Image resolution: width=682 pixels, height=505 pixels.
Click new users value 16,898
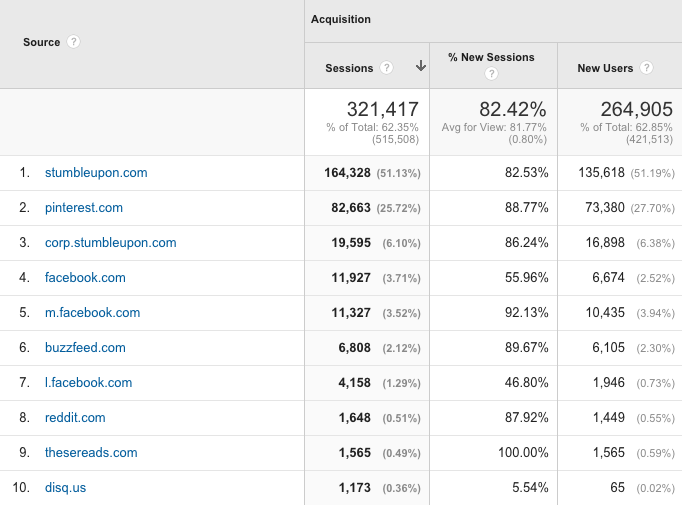[605, 243]
